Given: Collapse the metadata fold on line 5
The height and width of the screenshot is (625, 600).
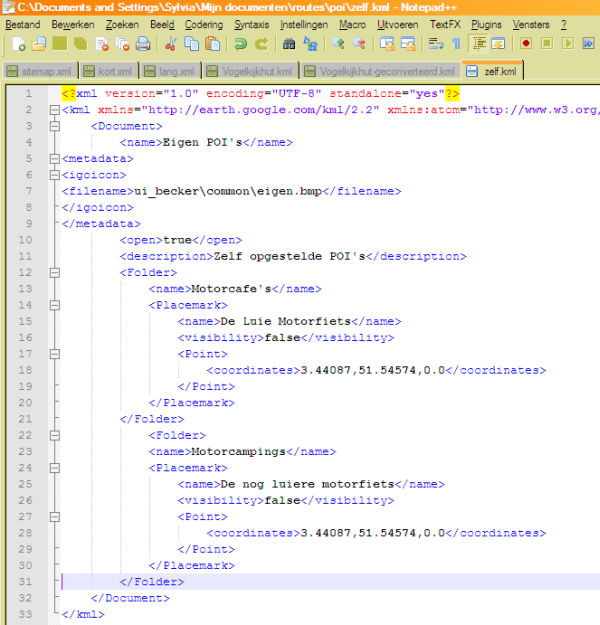Looking at the screenshot, I should coord(55,159).
